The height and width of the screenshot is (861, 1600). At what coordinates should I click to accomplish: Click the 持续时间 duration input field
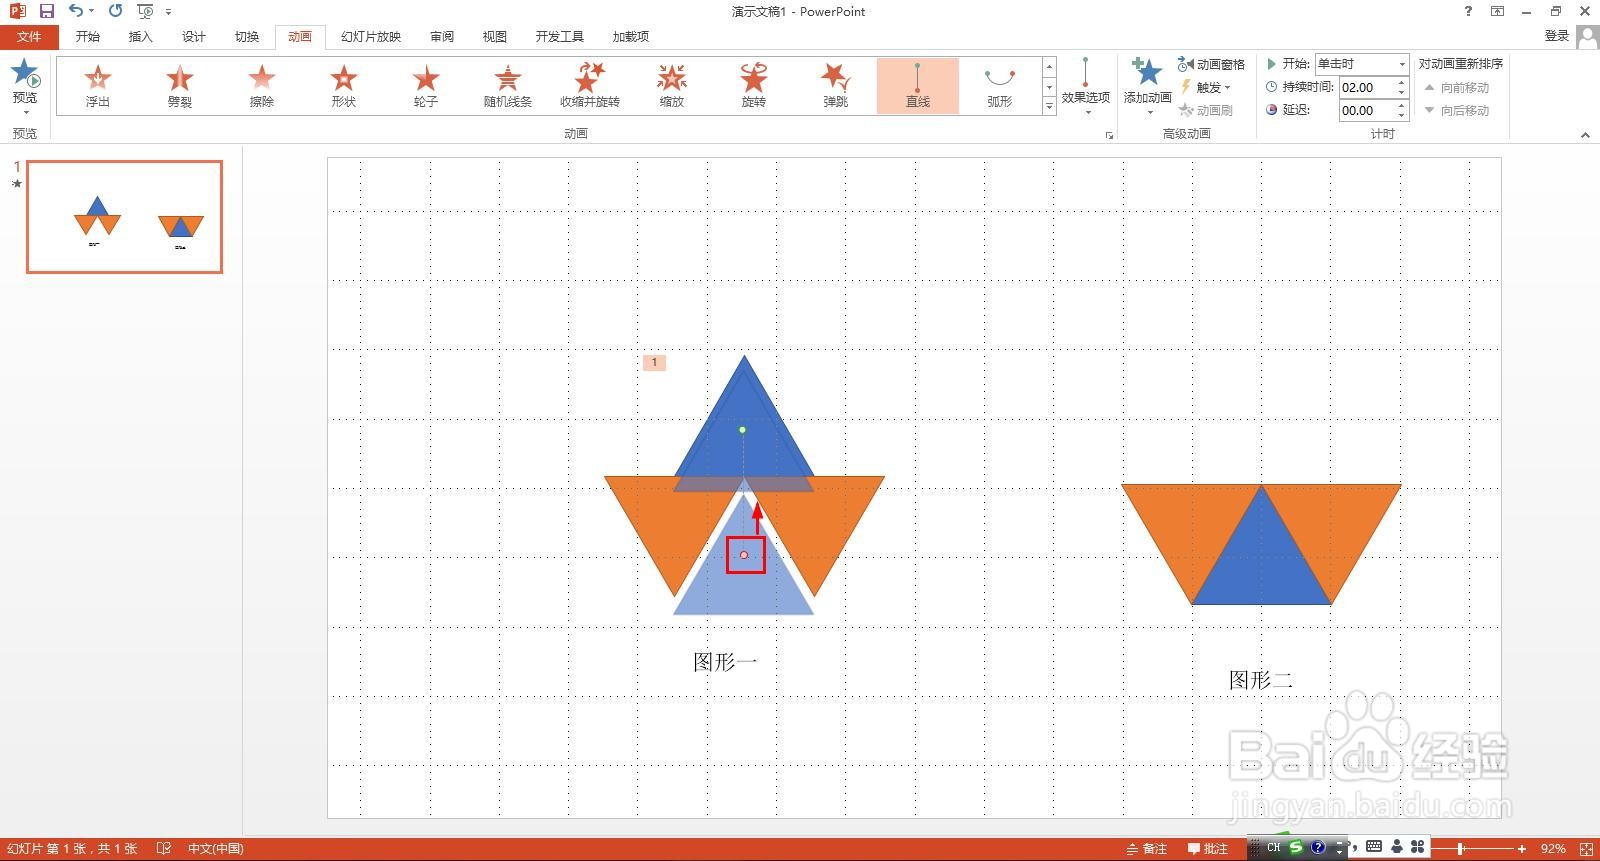(1367, 87)
